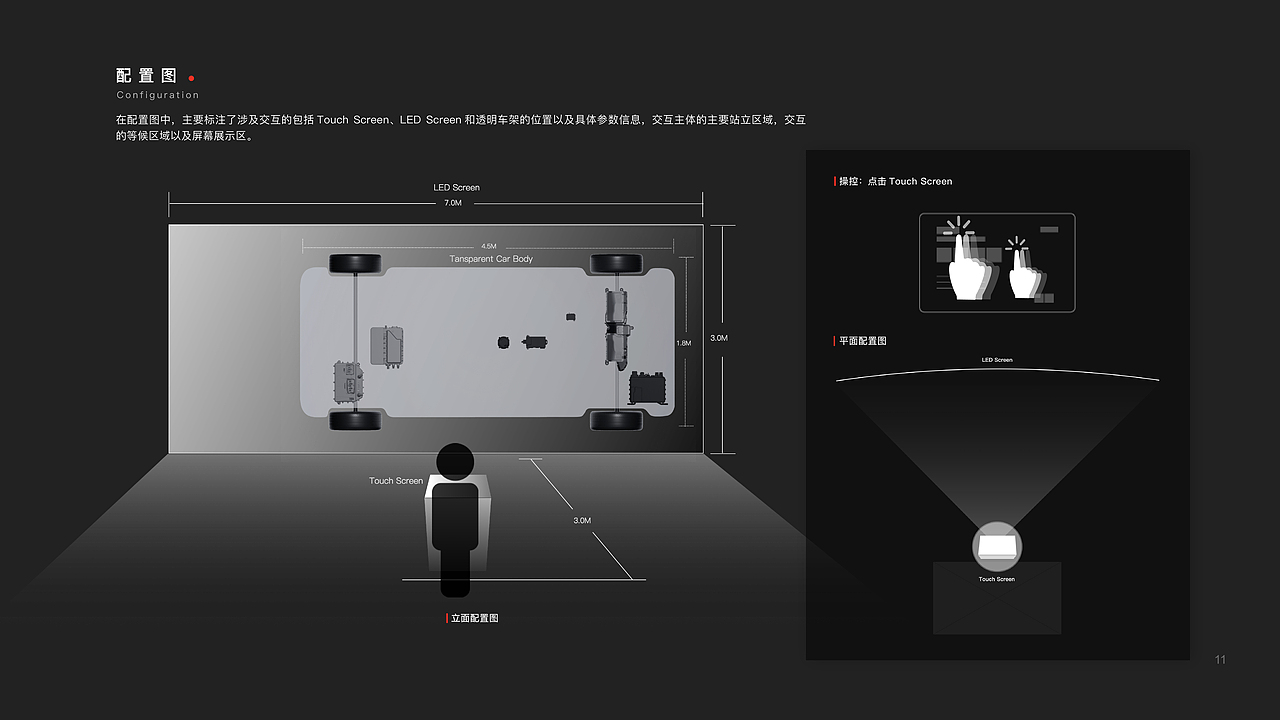Click the Touch Screen label near the podium
This screenshot has width=1280, height=720.
coord(396,481)
